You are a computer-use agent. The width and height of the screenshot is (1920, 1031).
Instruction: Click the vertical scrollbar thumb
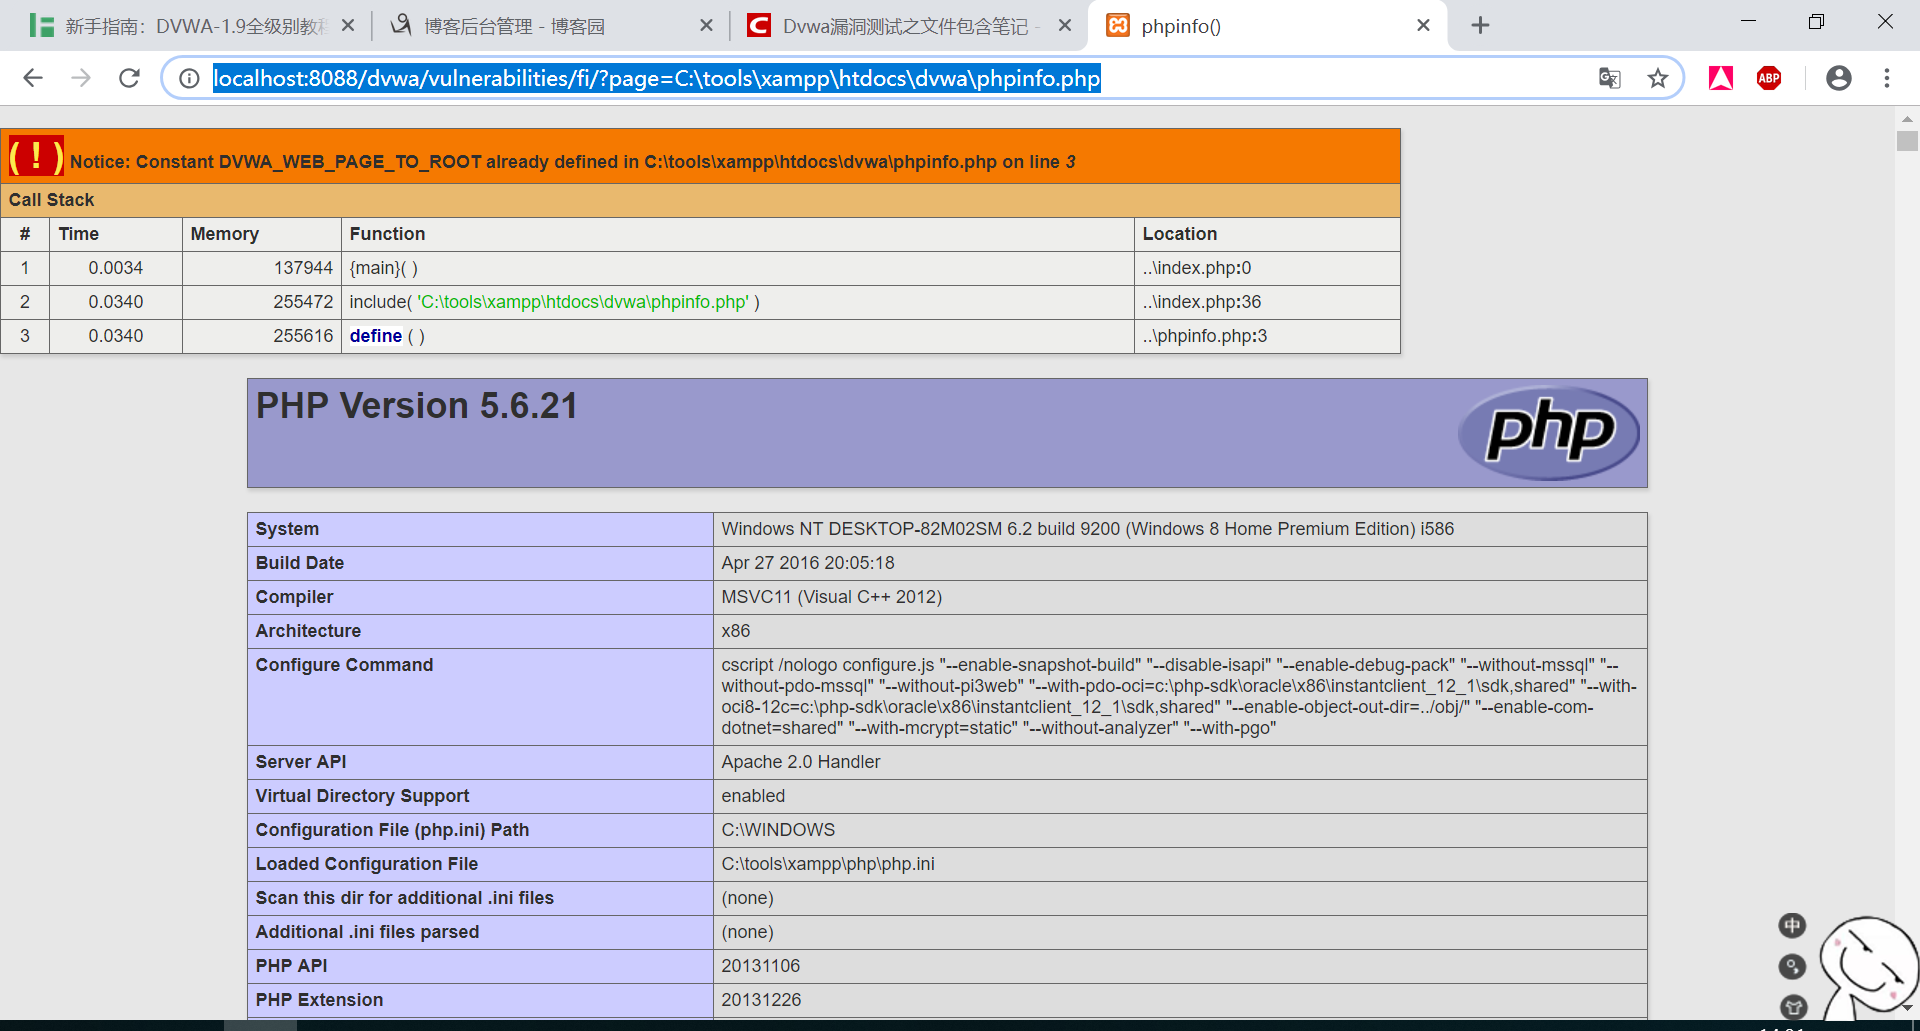point(1907,141)
